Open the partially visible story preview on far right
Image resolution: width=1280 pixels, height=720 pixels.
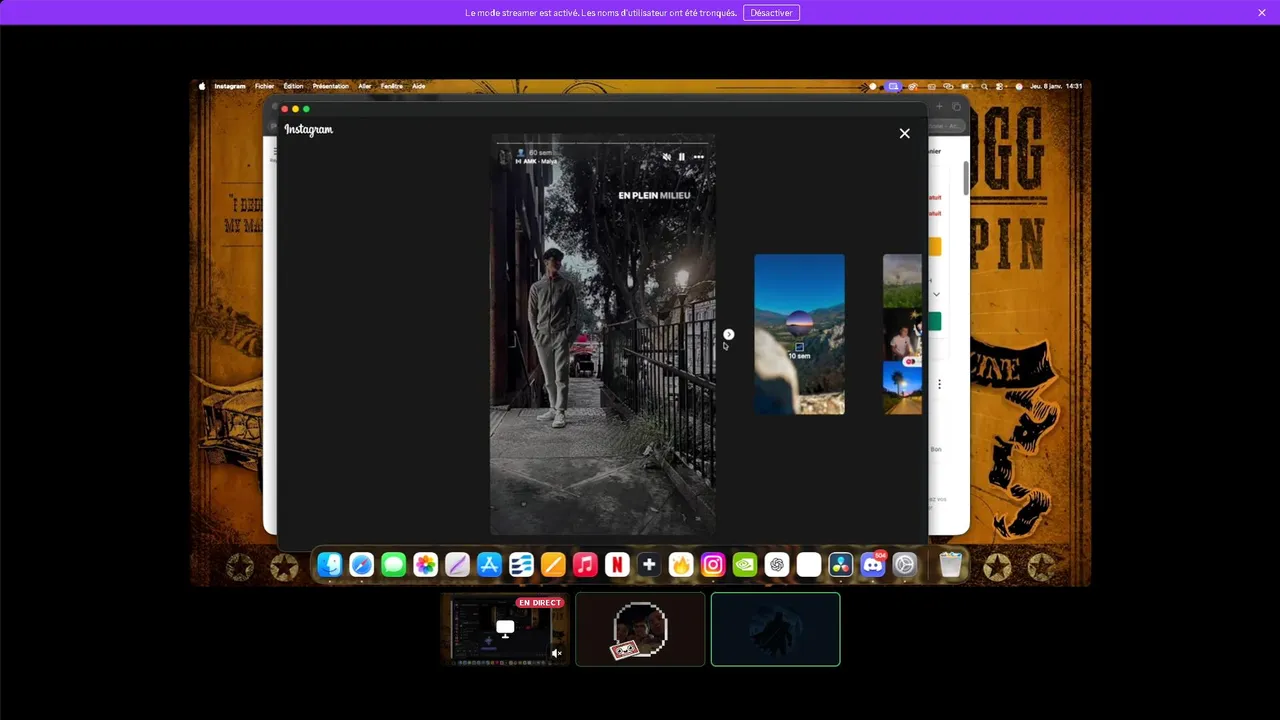(902, 334)
